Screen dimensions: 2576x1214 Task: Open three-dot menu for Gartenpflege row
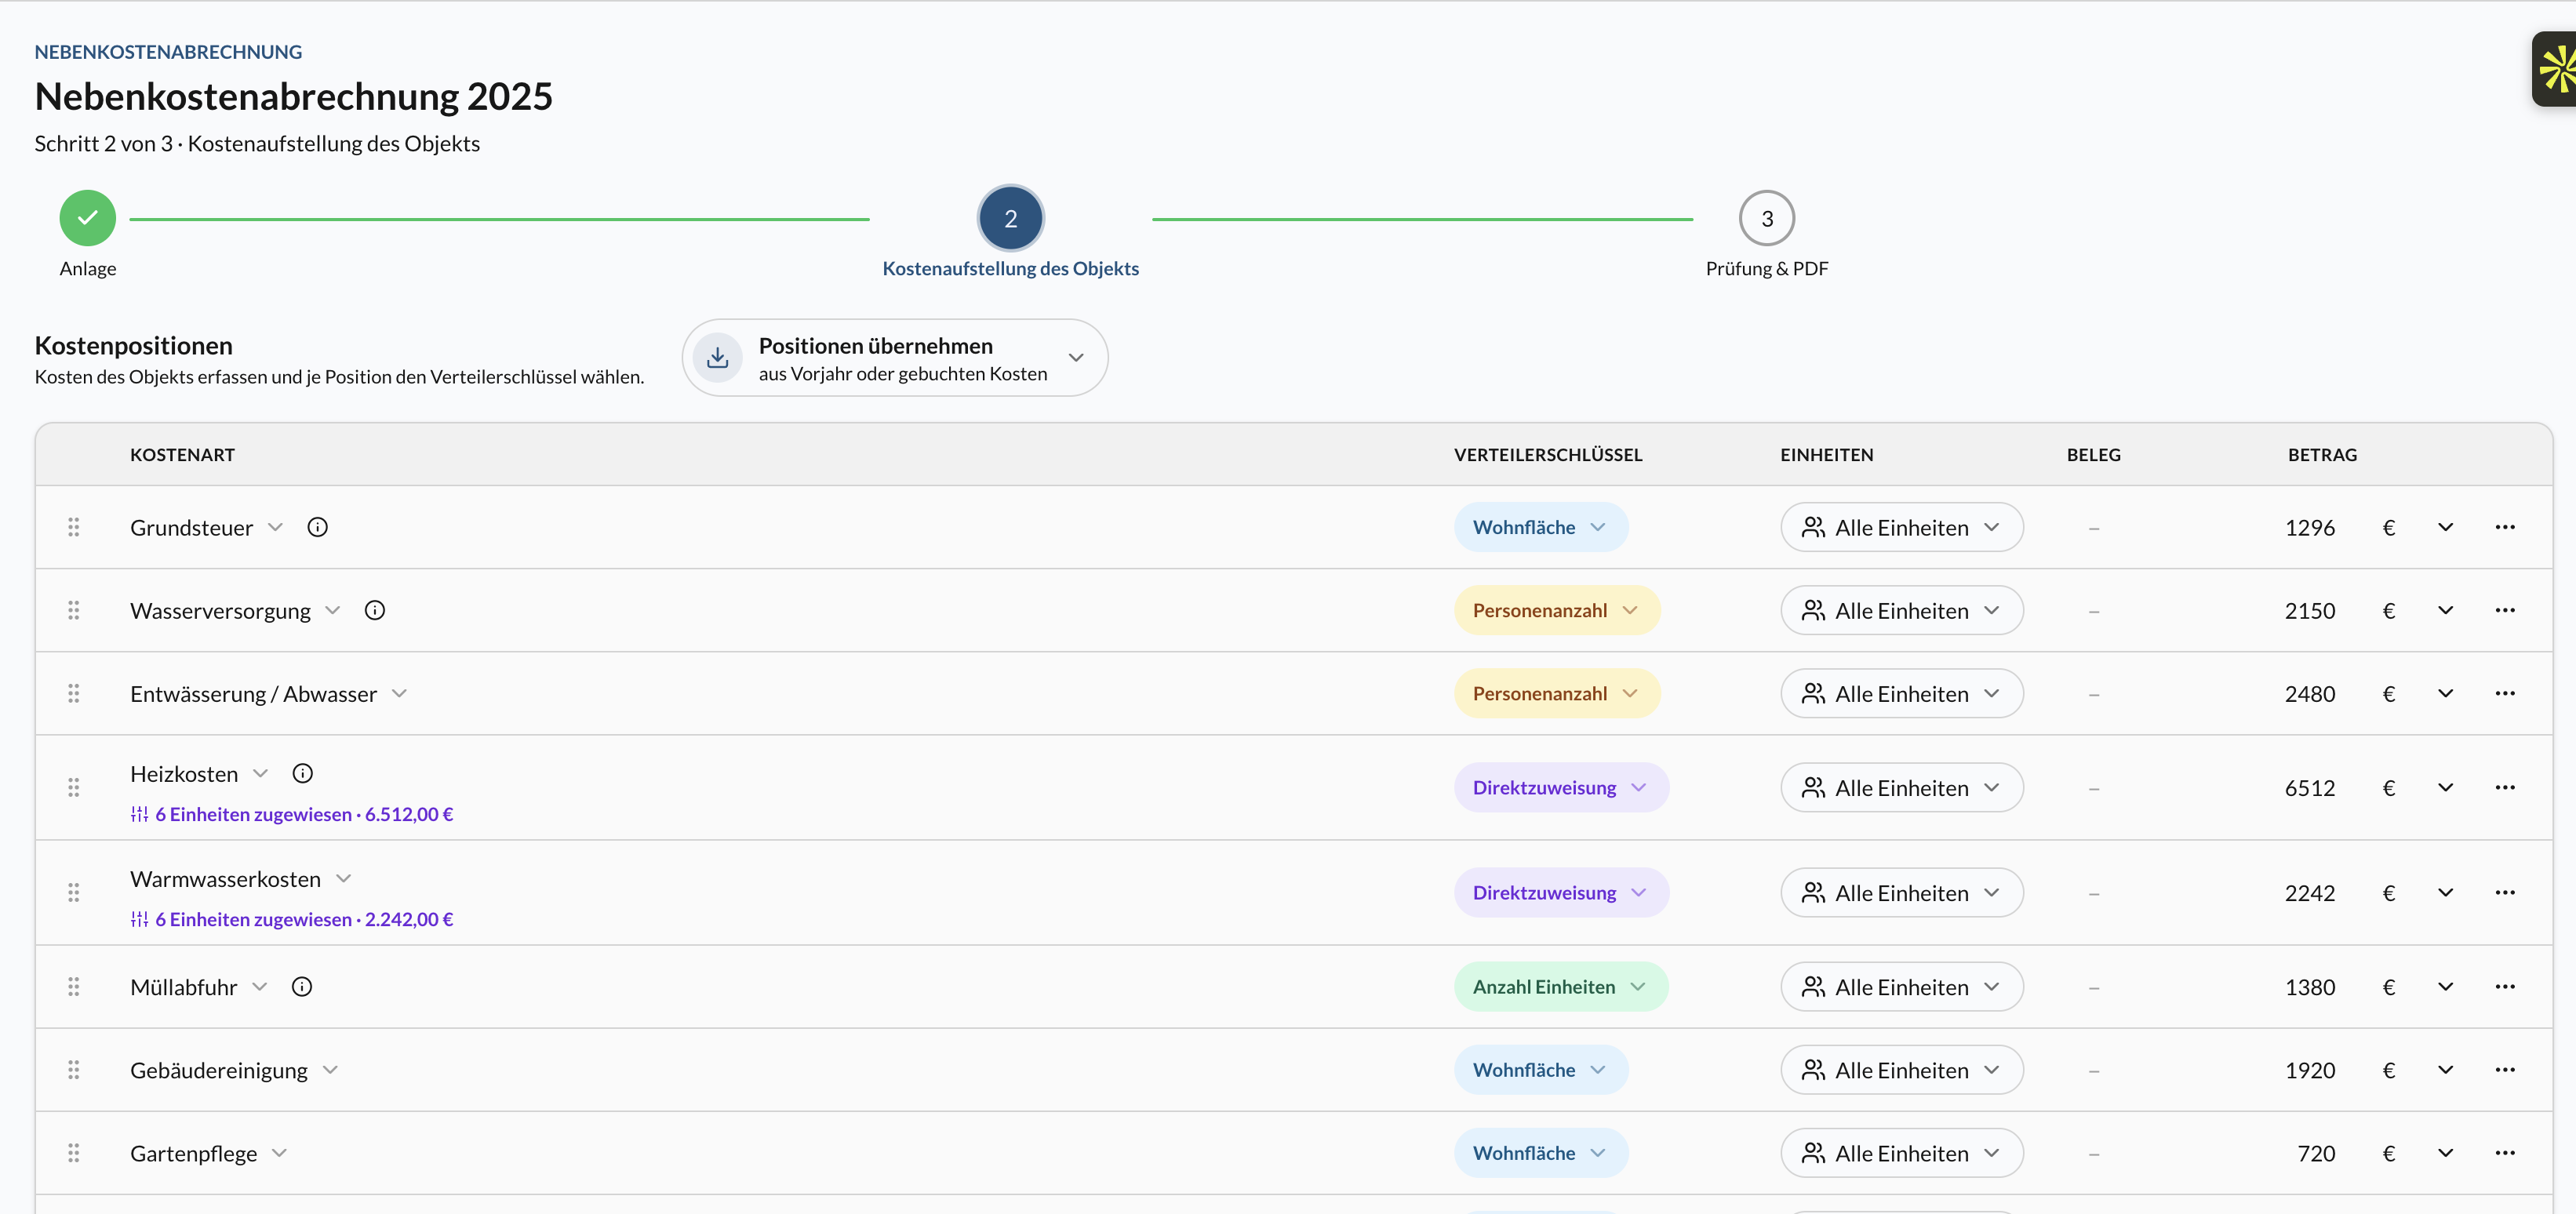pos(2504,1152)
